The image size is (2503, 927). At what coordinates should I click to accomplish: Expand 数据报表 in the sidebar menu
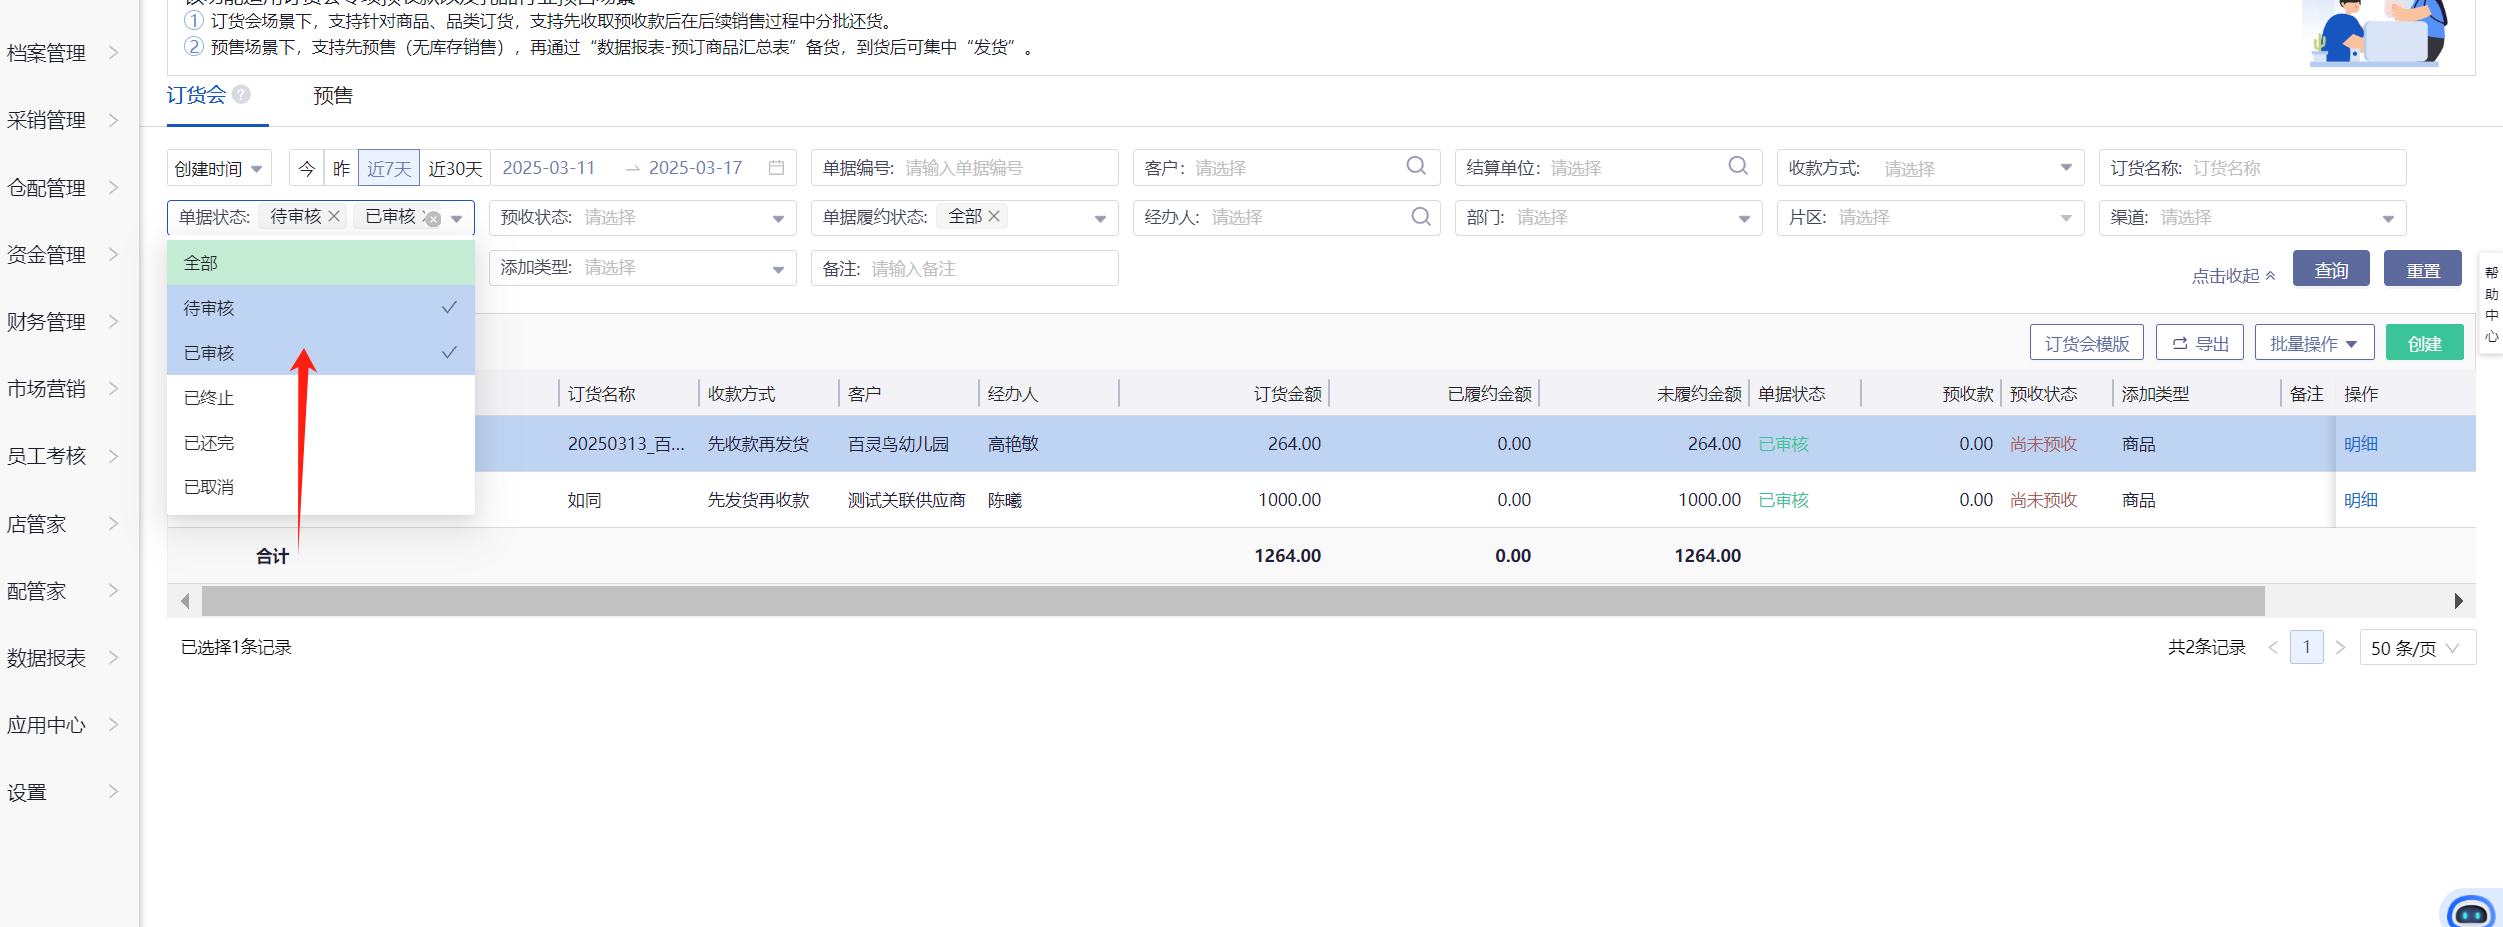coord(62,658)
